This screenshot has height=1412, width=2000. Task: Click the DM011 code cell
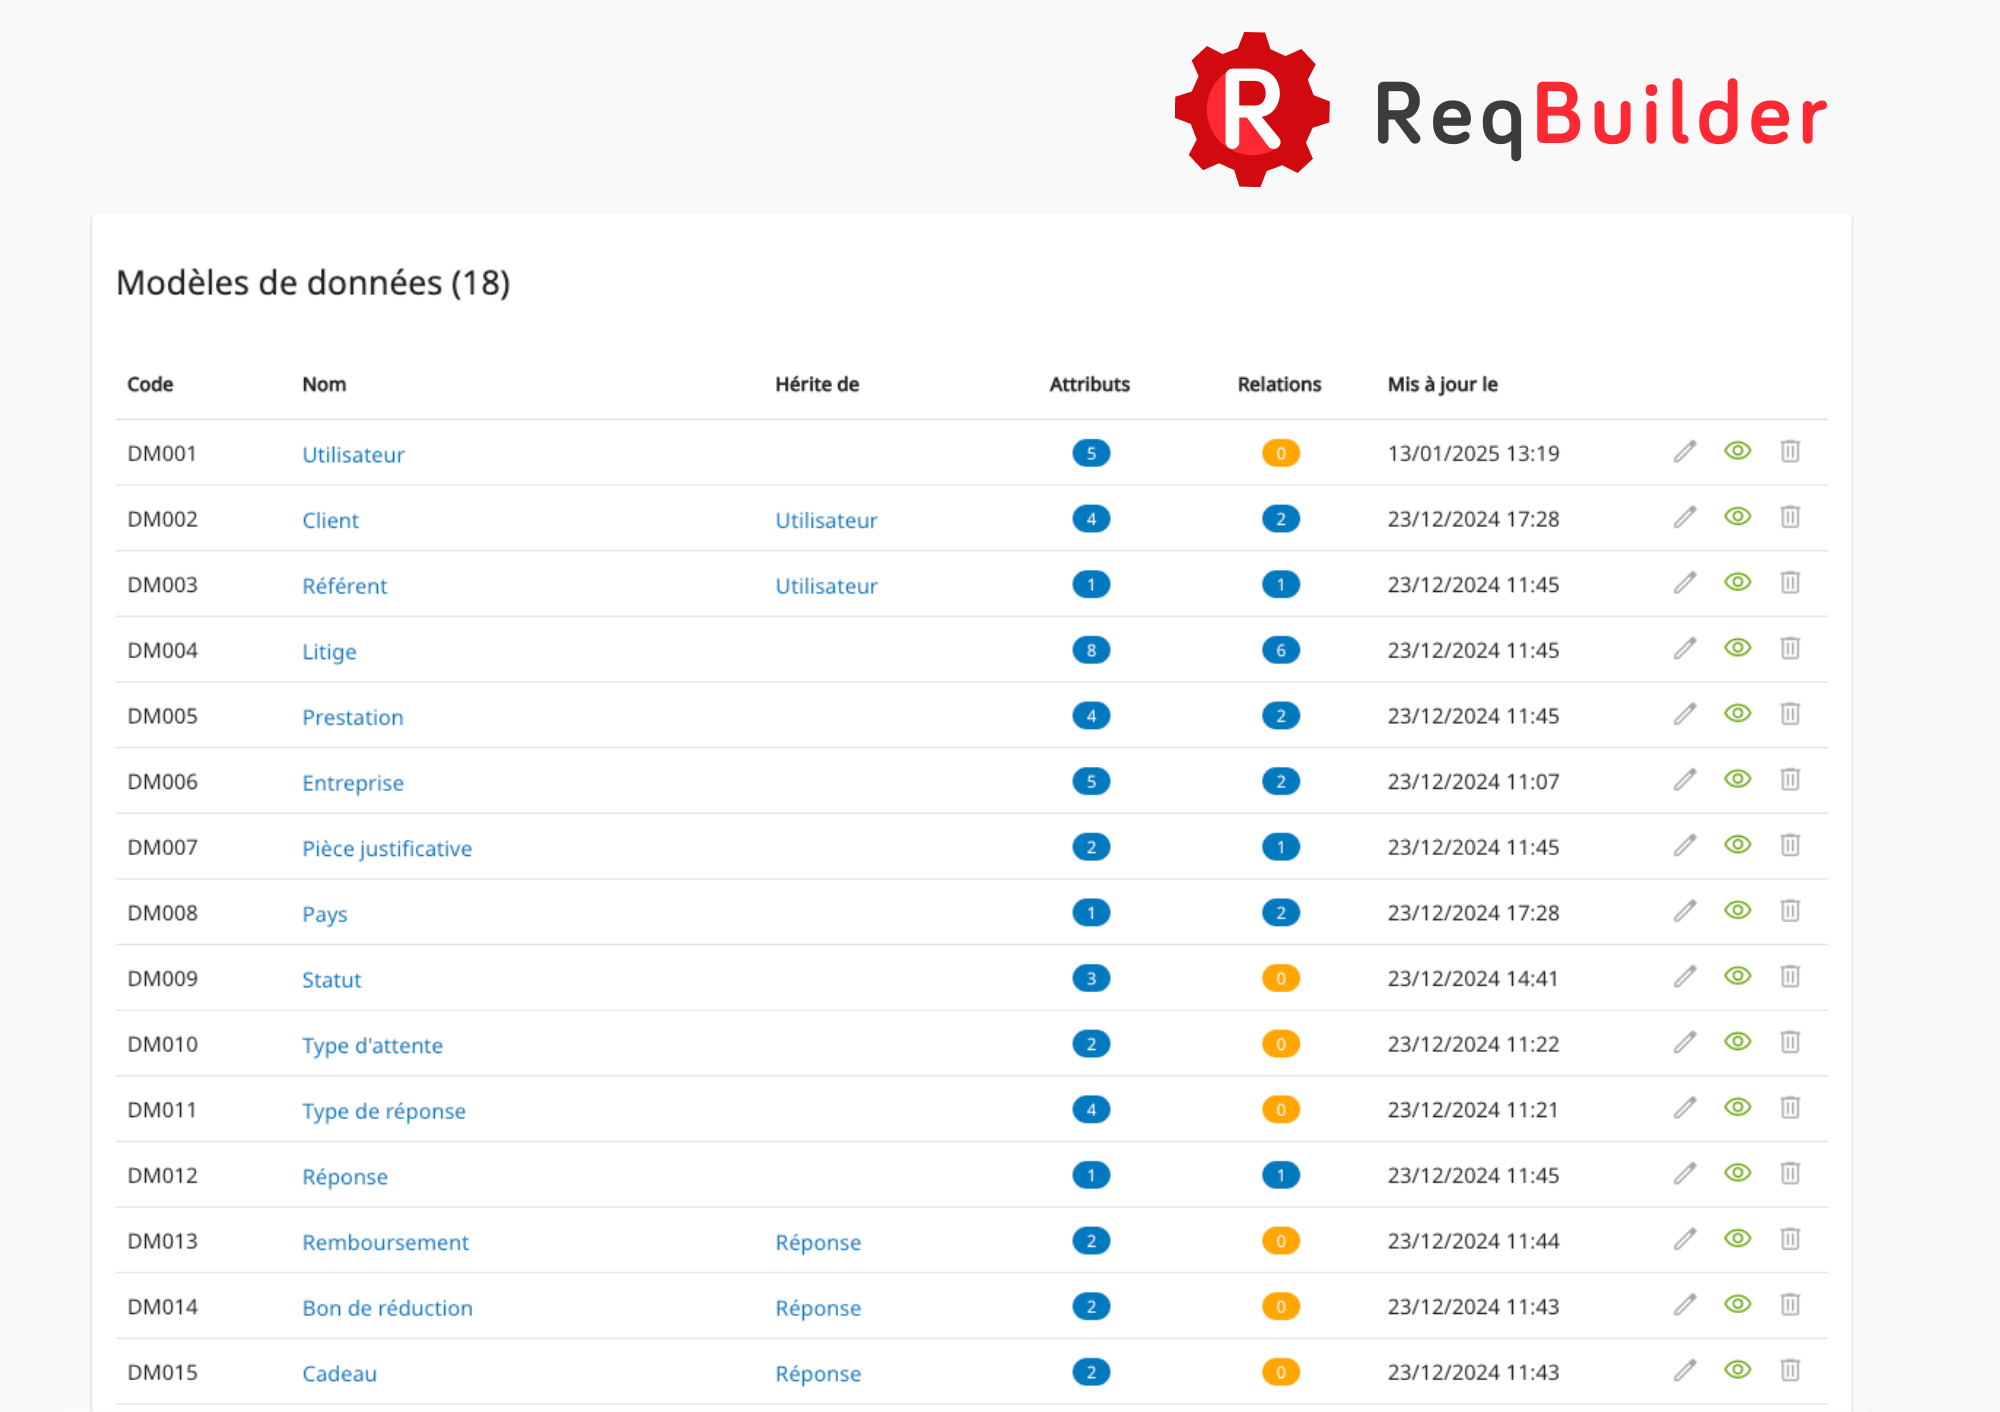[x=162, y=1110]
